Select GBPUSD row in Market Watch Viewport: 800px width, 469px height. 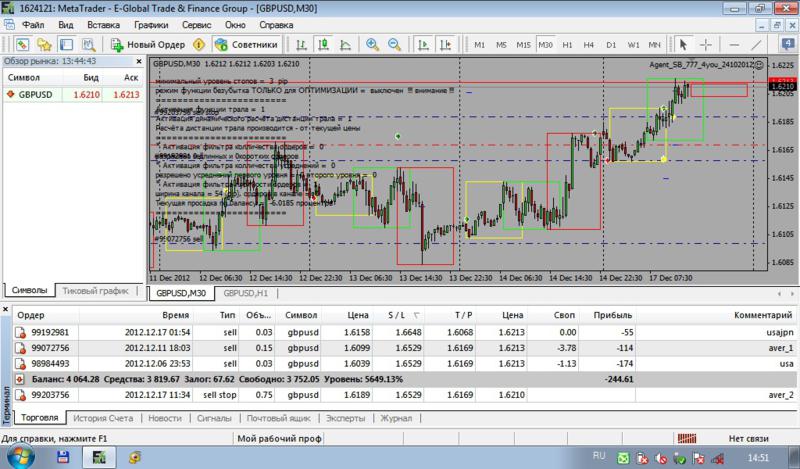pyautogui.click(x=74, y=94)
